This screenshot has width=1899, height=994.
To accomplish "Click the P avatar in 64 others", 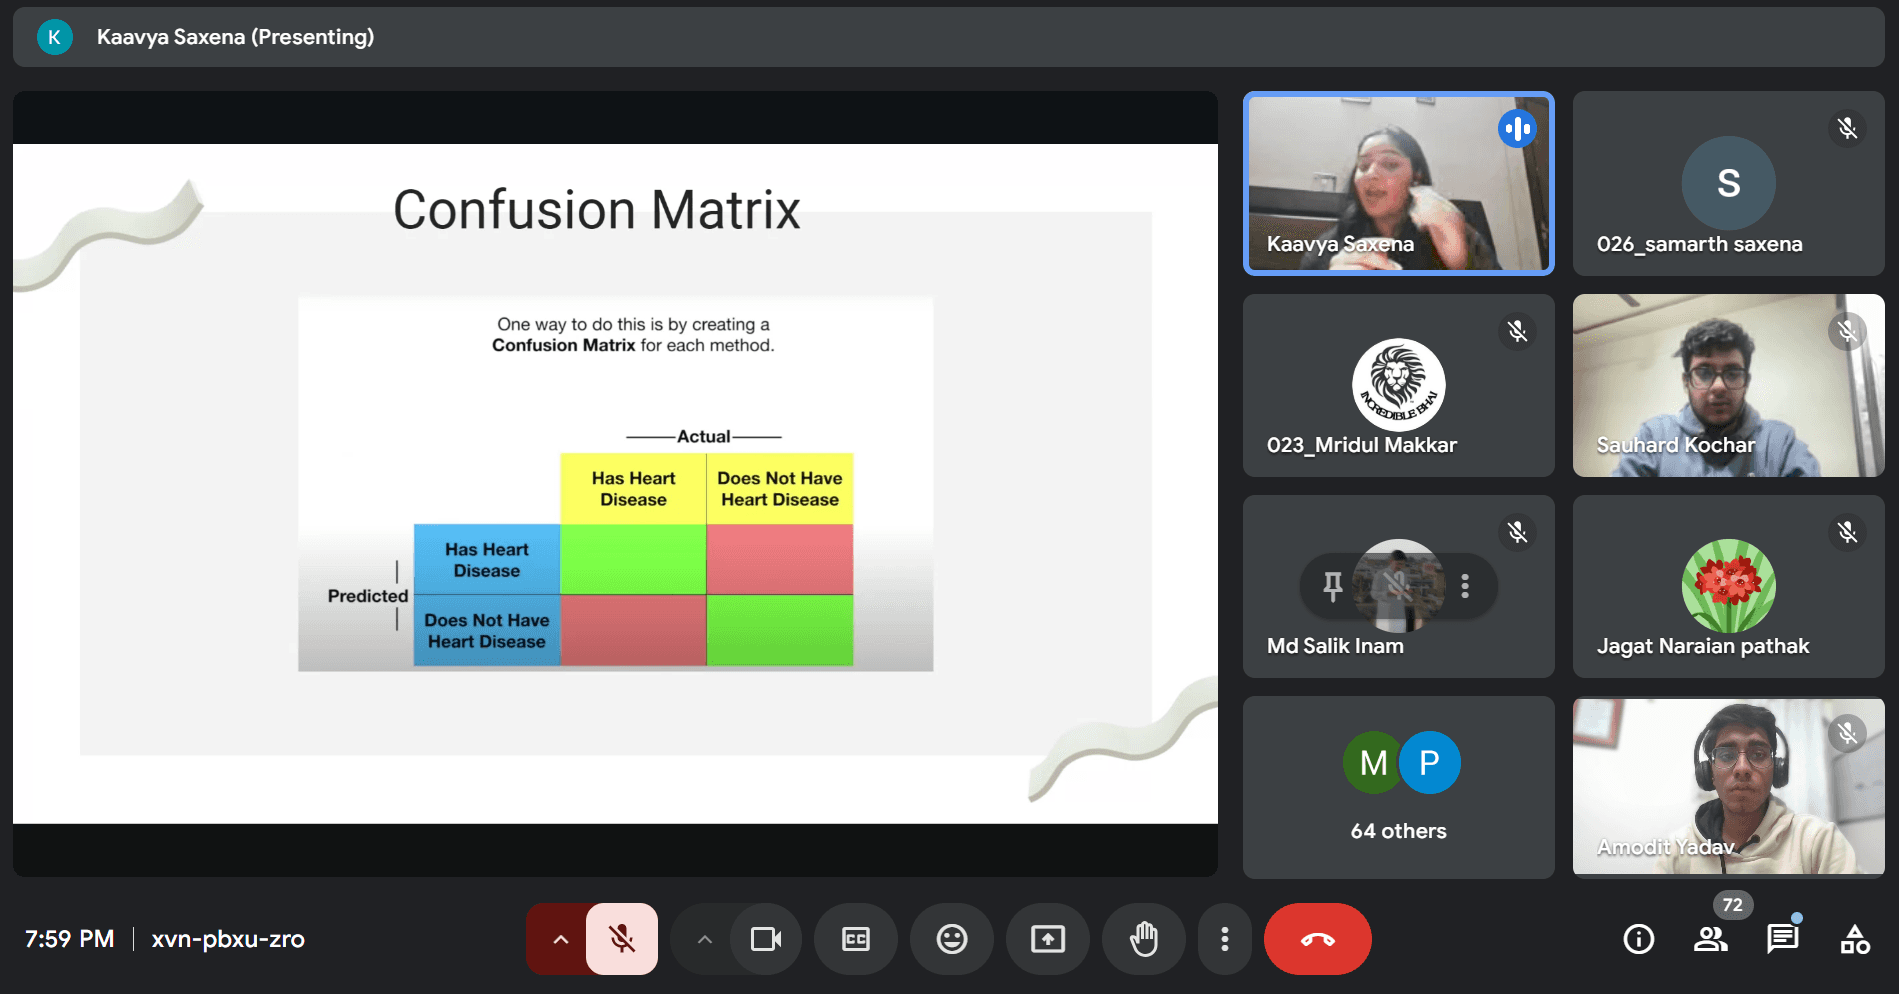I will pos(1430,763).
